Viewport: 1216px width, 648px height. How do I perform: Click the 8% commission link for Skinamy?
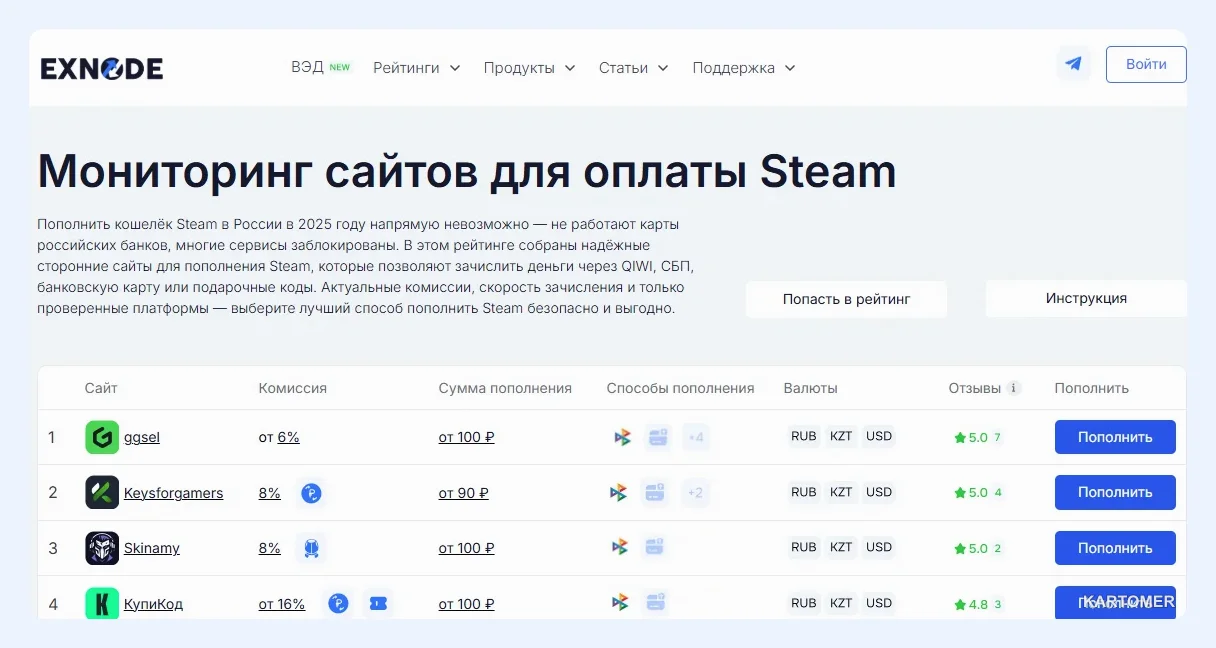coord(270,548)
